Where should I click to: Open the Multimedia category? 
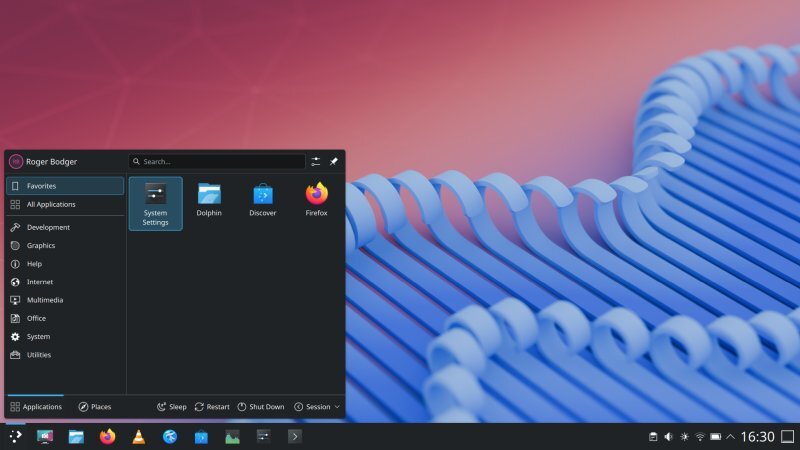[x=65, y=300]
